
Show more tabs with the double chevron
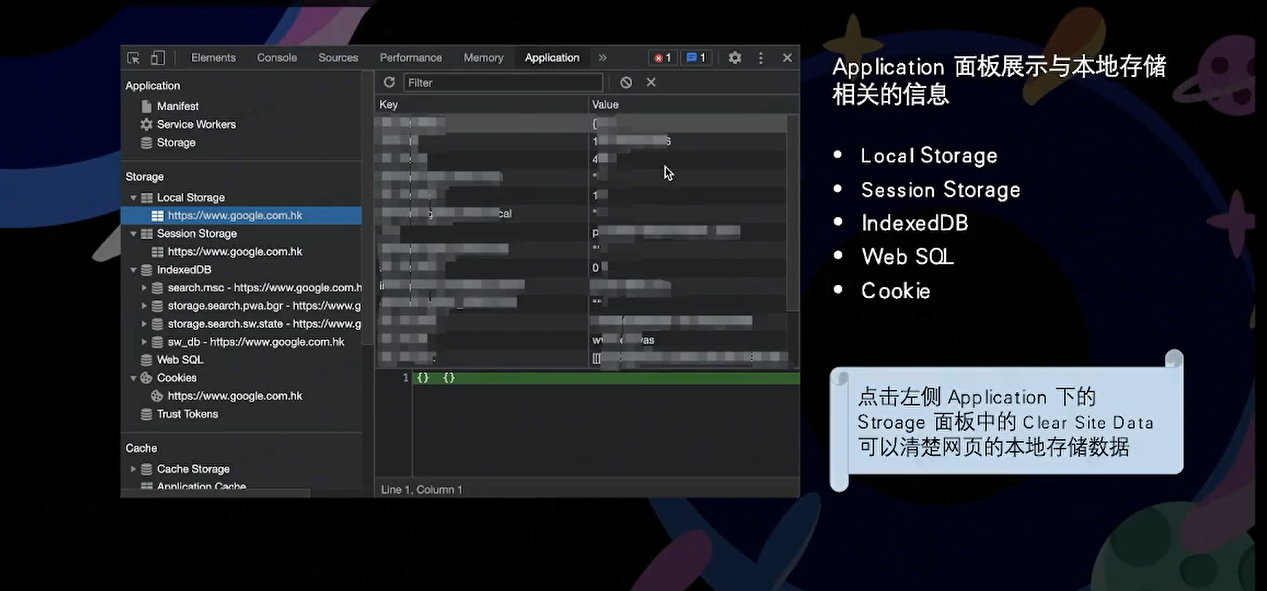602,58
